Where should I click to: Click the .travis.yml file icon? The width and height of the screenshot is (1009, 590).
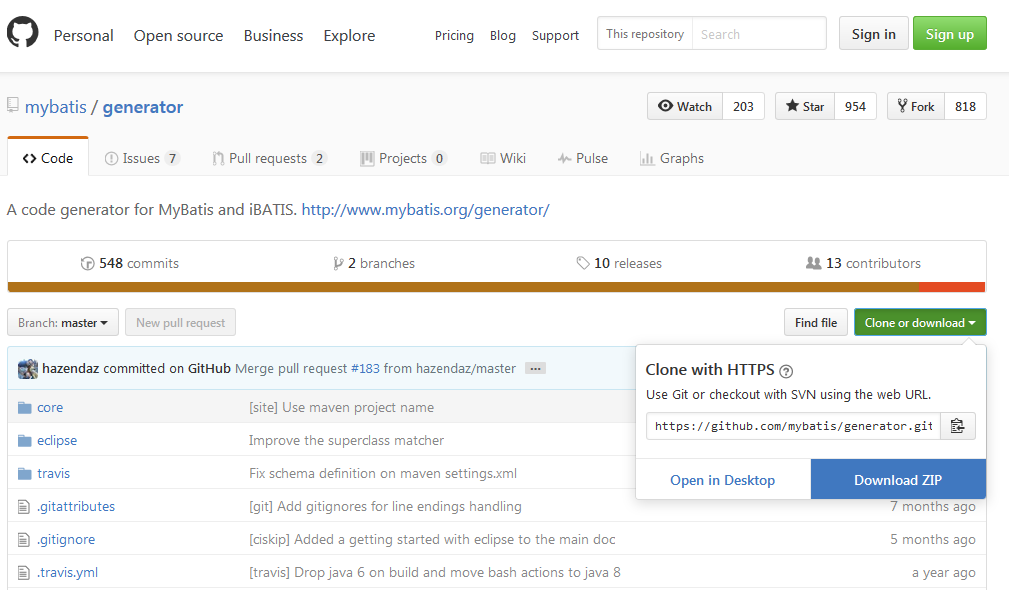tap(24, 573)
